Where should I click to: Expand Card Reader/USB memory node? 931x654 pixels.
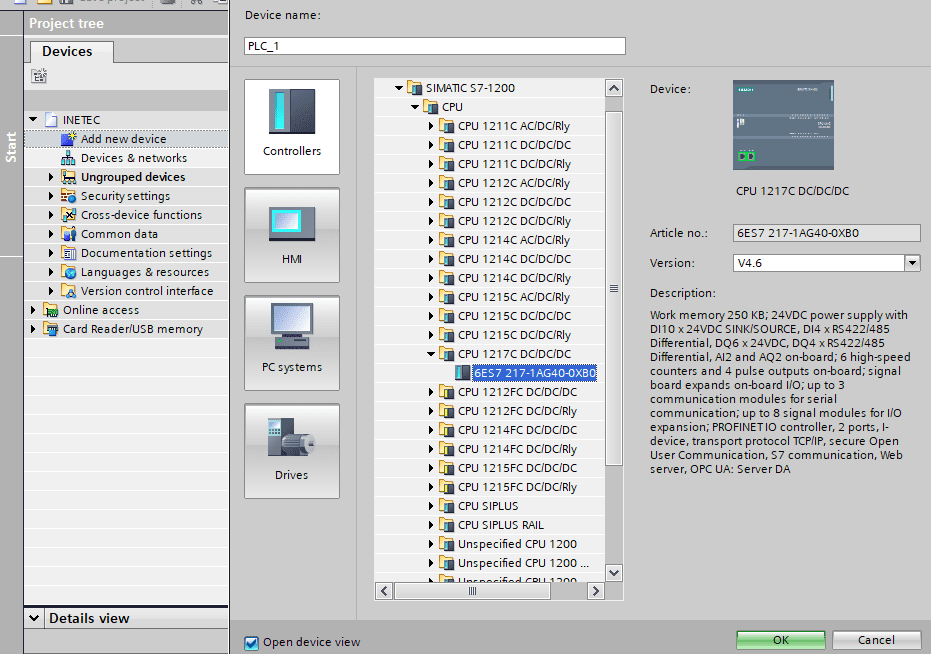pyautogui.click(x=33, y=329)
